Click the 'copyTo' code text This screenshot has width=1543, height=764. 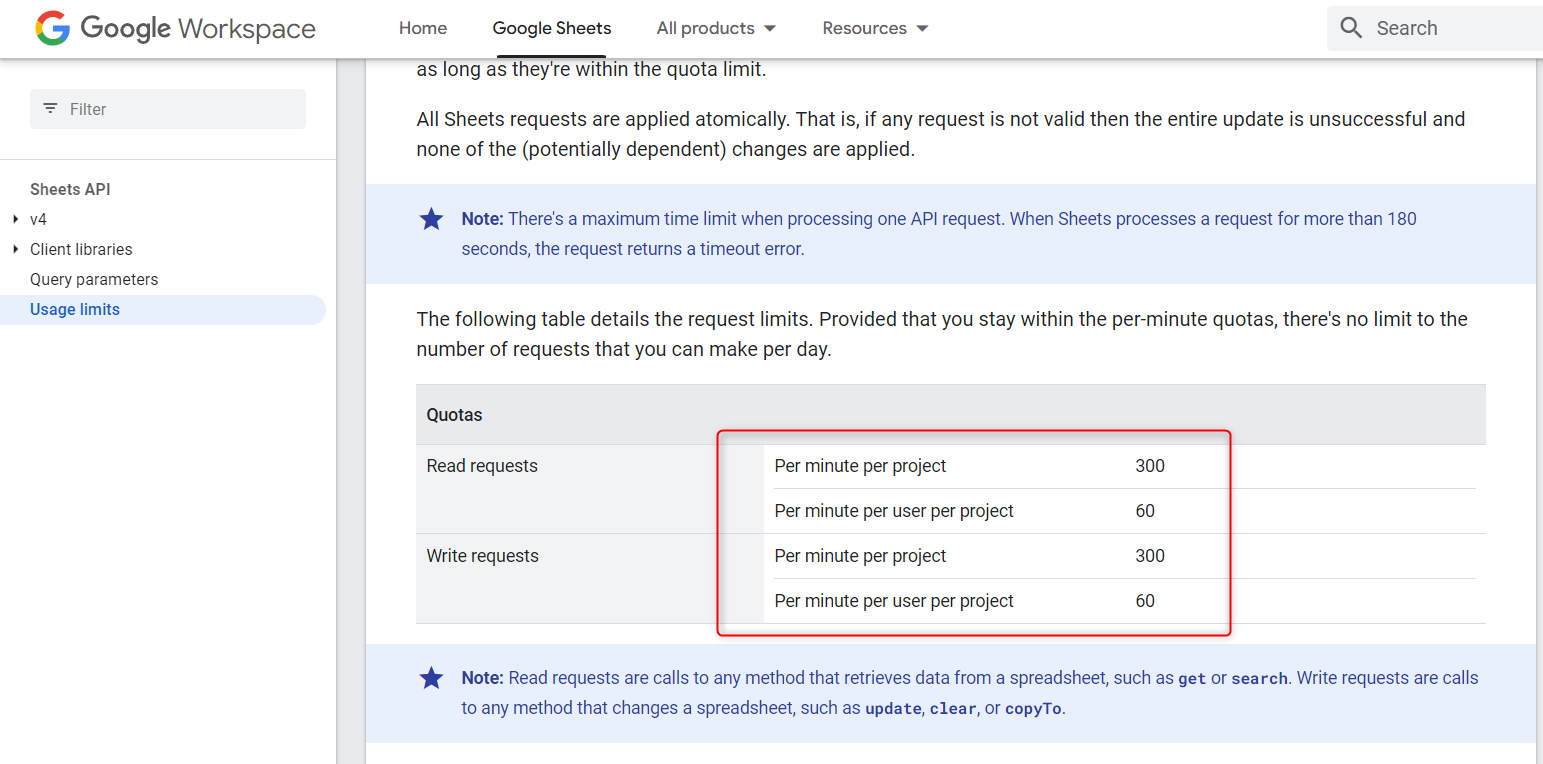coord(1033,709)
